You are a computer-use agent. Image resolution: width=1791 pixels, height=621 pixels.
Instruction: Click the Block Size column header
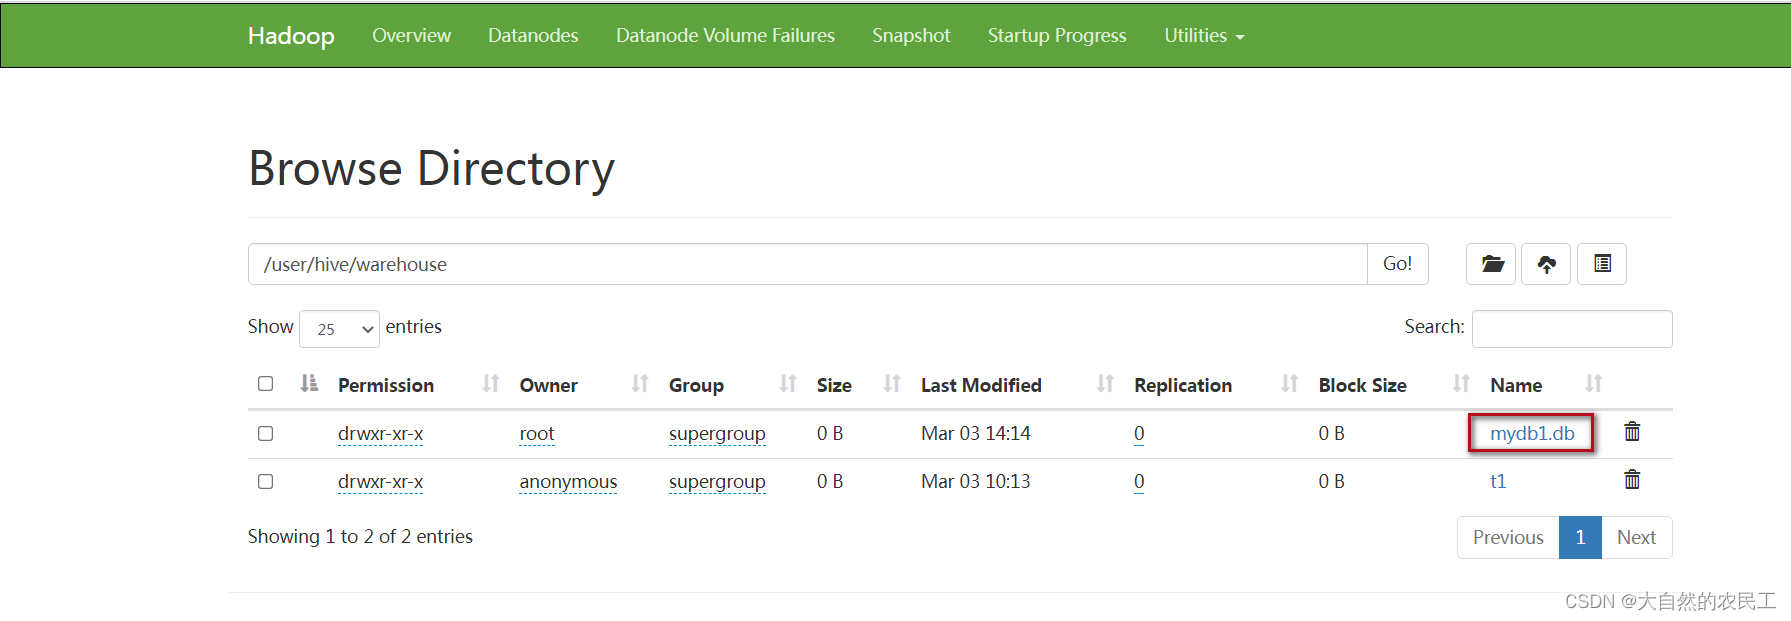pyautogui.click(x=1362, y=385)
